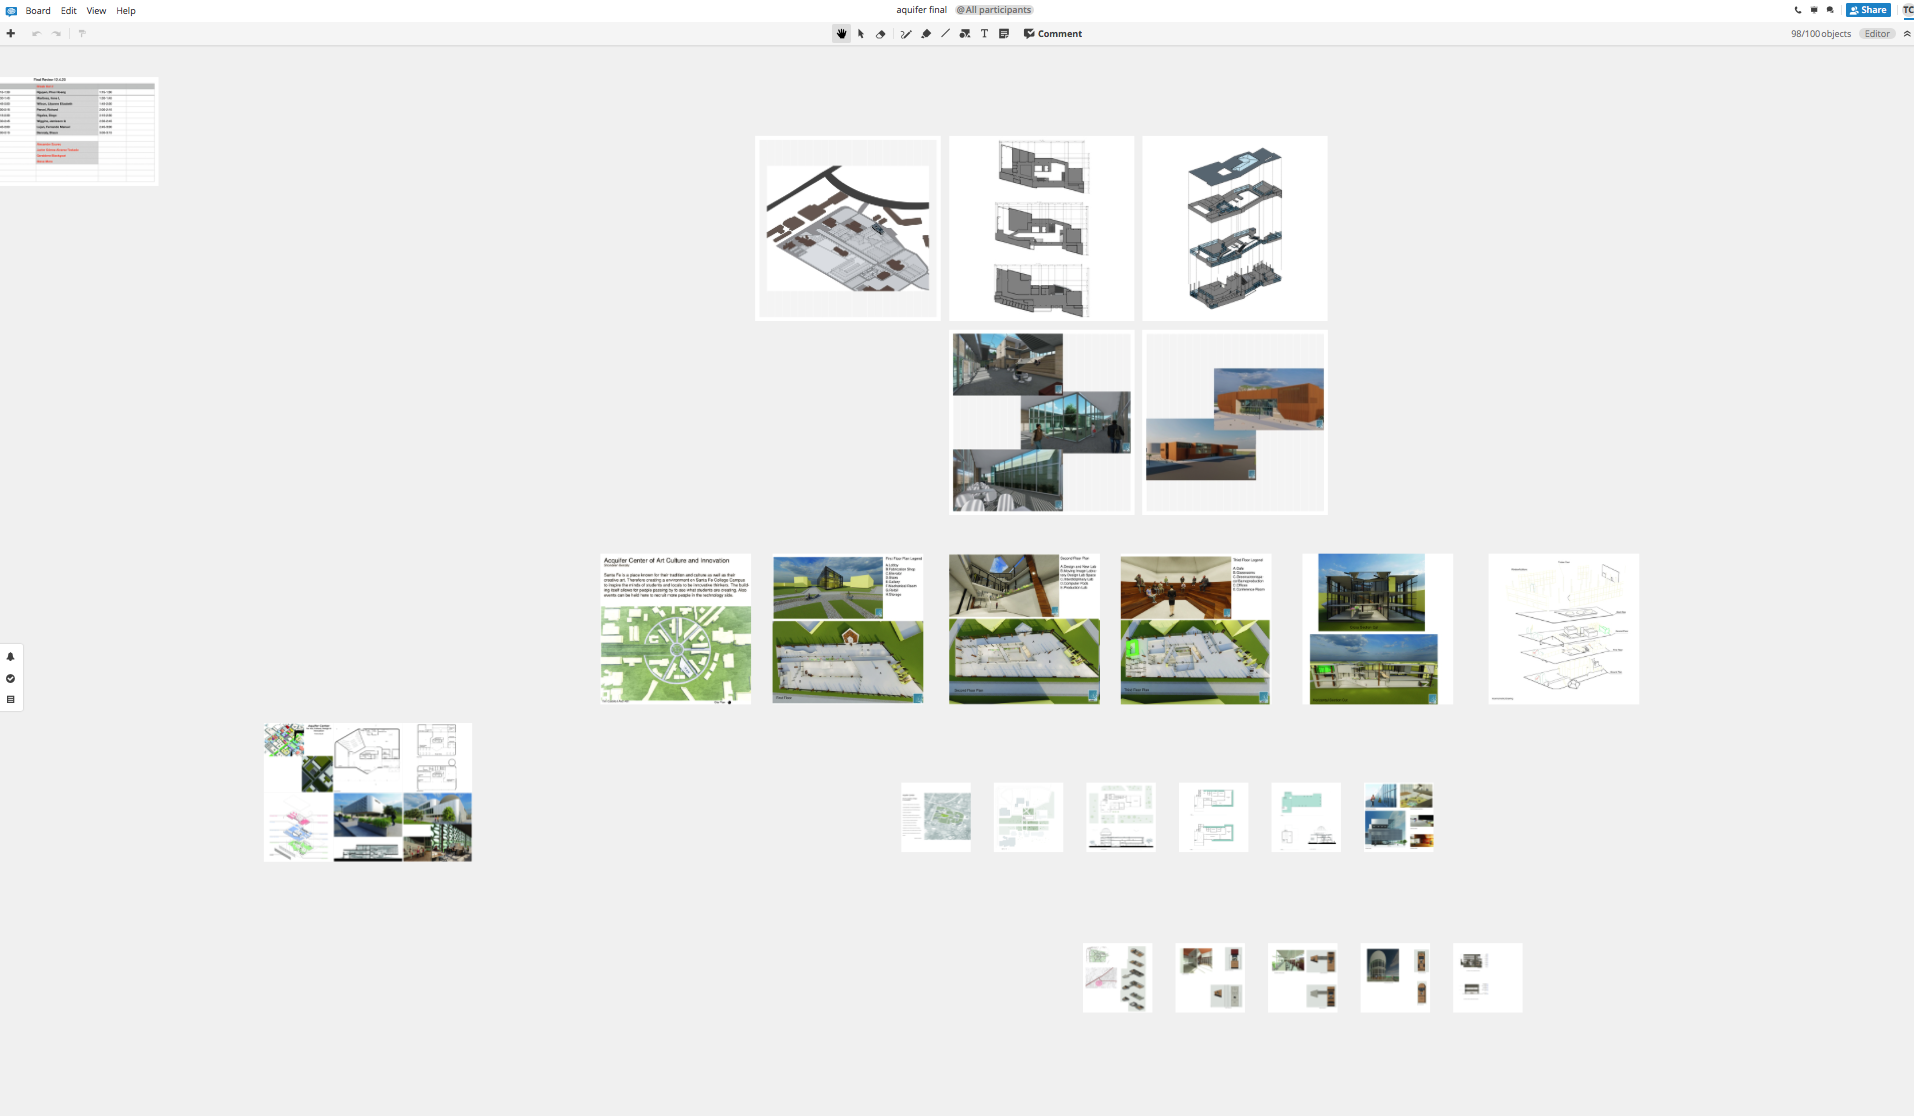Select the Acquifer Center title slide
This screenshot has height=1116, width=1914.
click(675, 629)
